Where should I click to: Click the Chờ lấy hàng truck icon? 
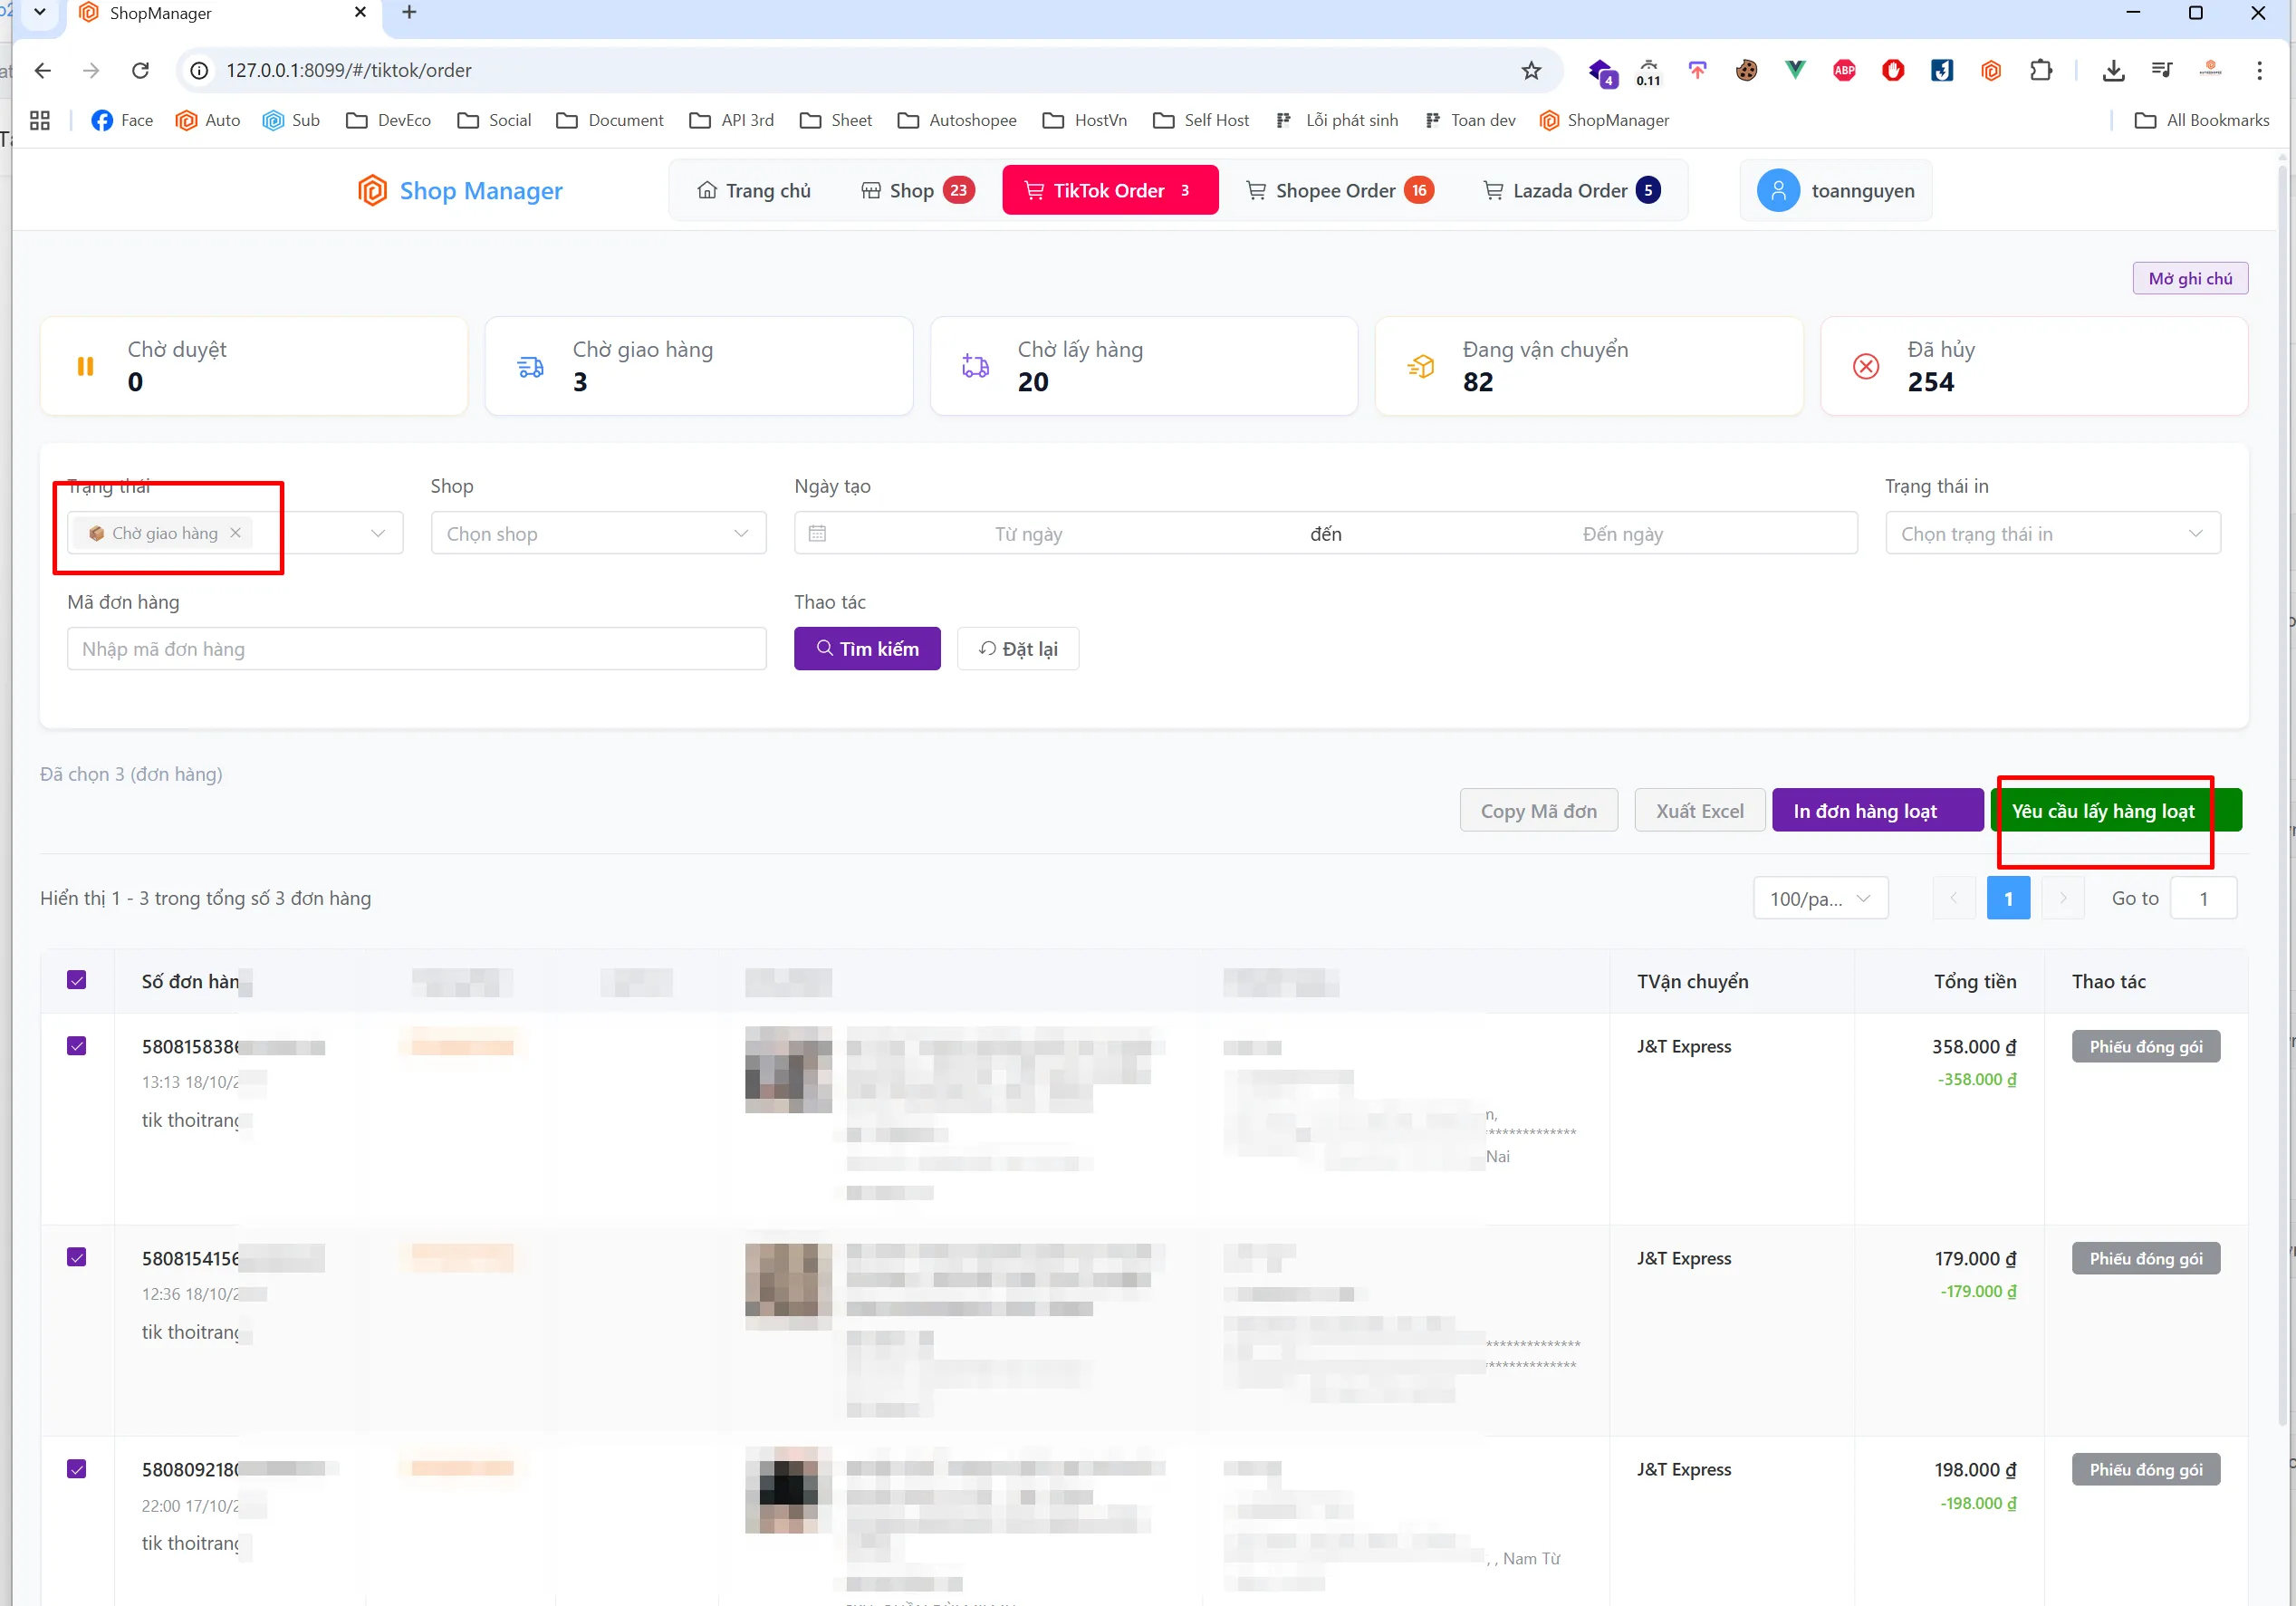(975, 367)
